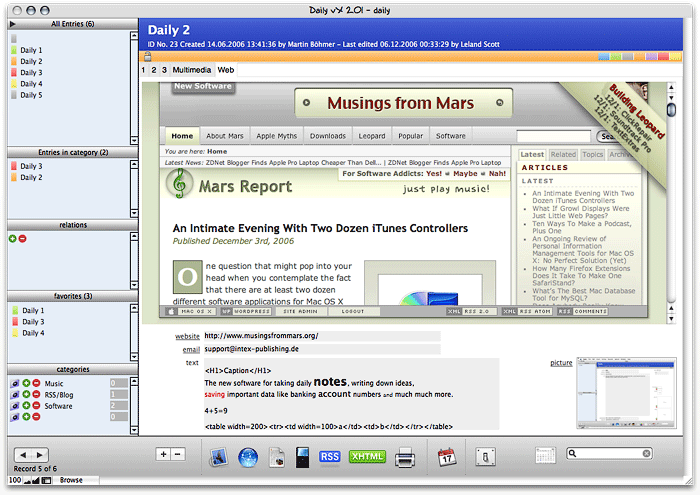Select the blue color label swatch
700x495 pixels.
coord(603,57)
